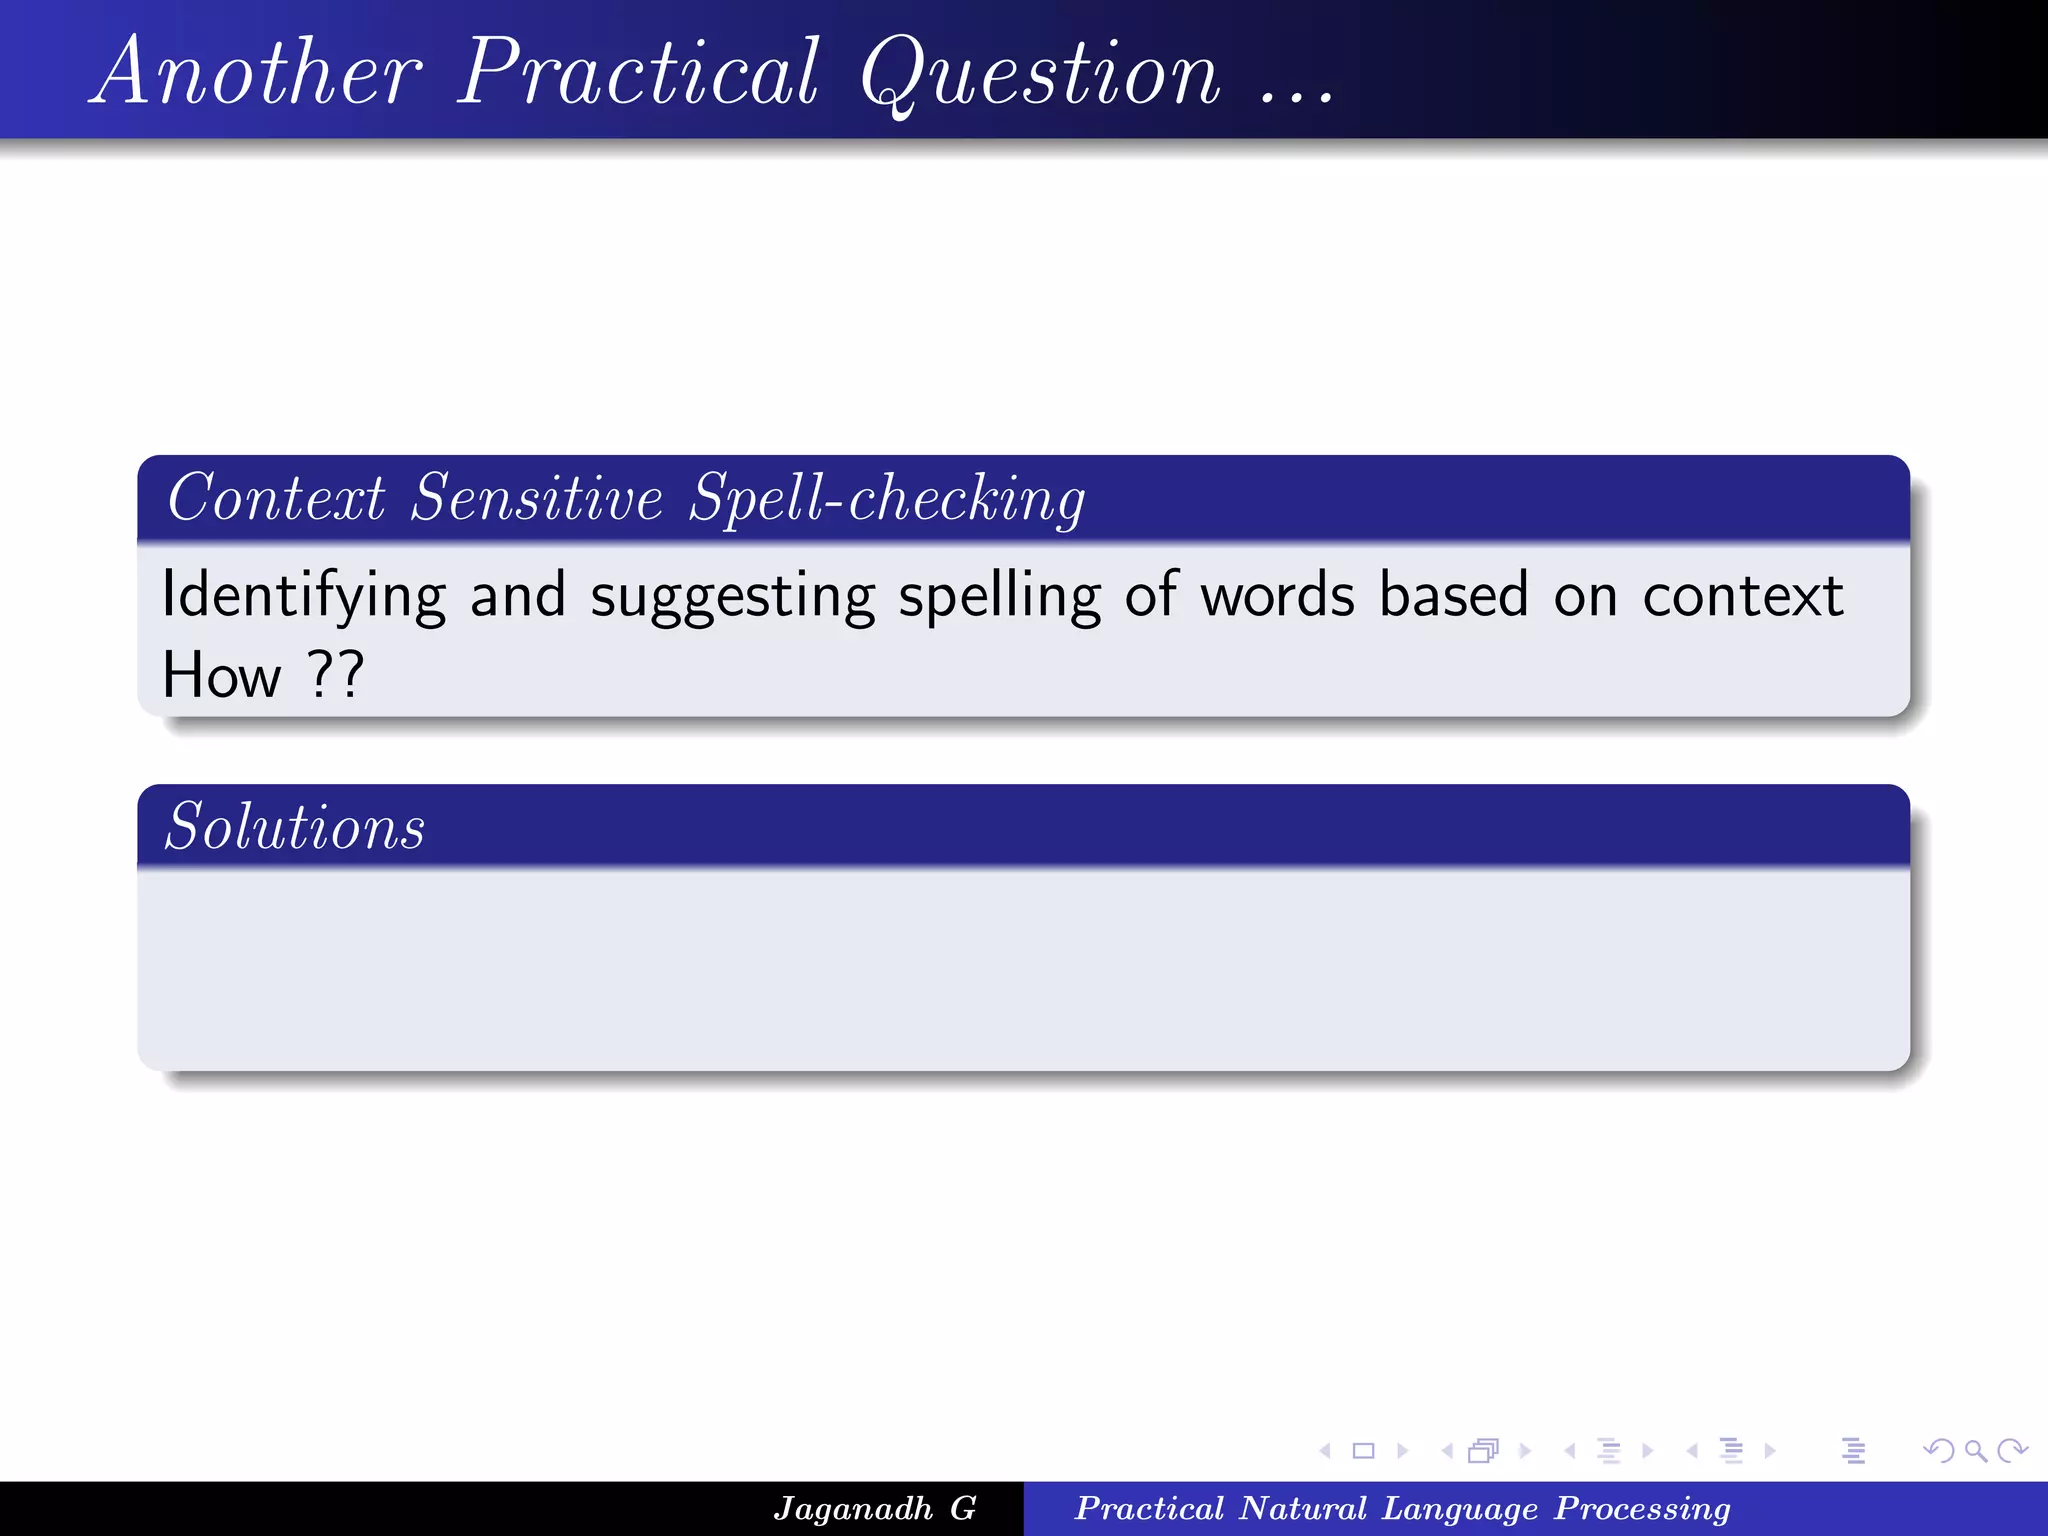Click the line starting Identifying and suggesting spelling
The image size is (2048, 1536).
tap(1002, 596)
